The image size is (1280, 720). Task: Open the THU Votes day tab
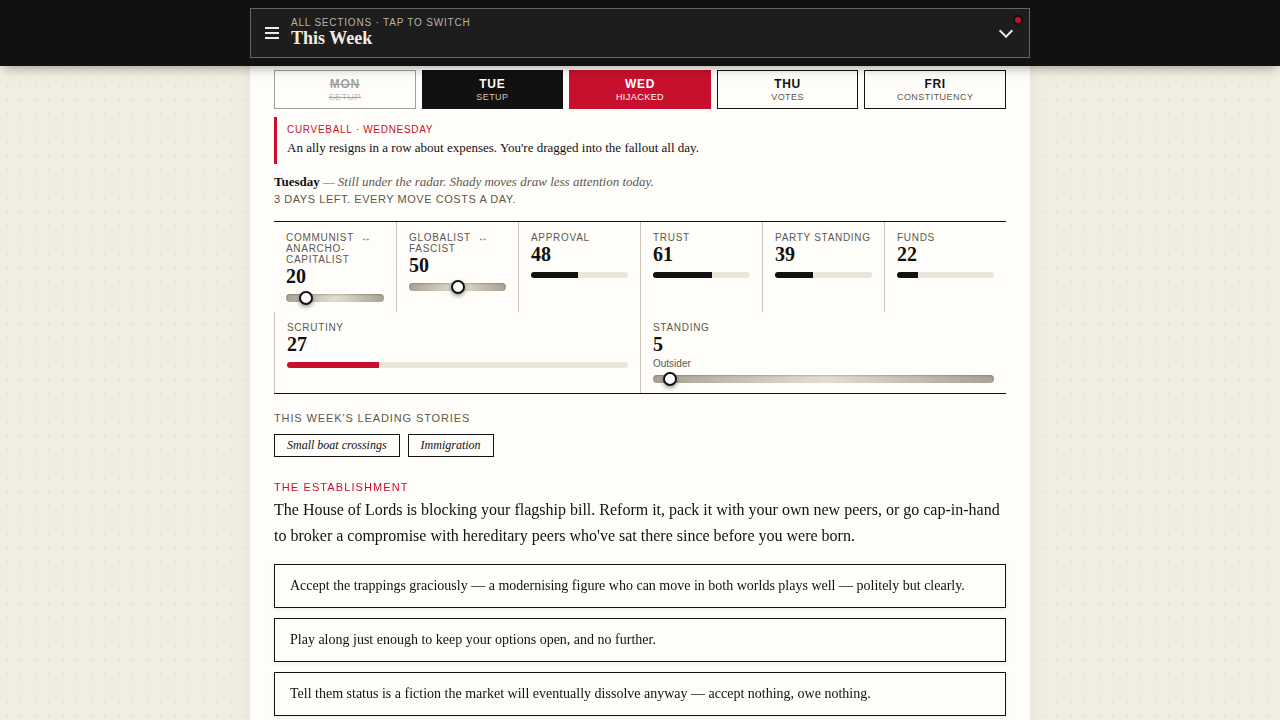click(x=787, y=89)
